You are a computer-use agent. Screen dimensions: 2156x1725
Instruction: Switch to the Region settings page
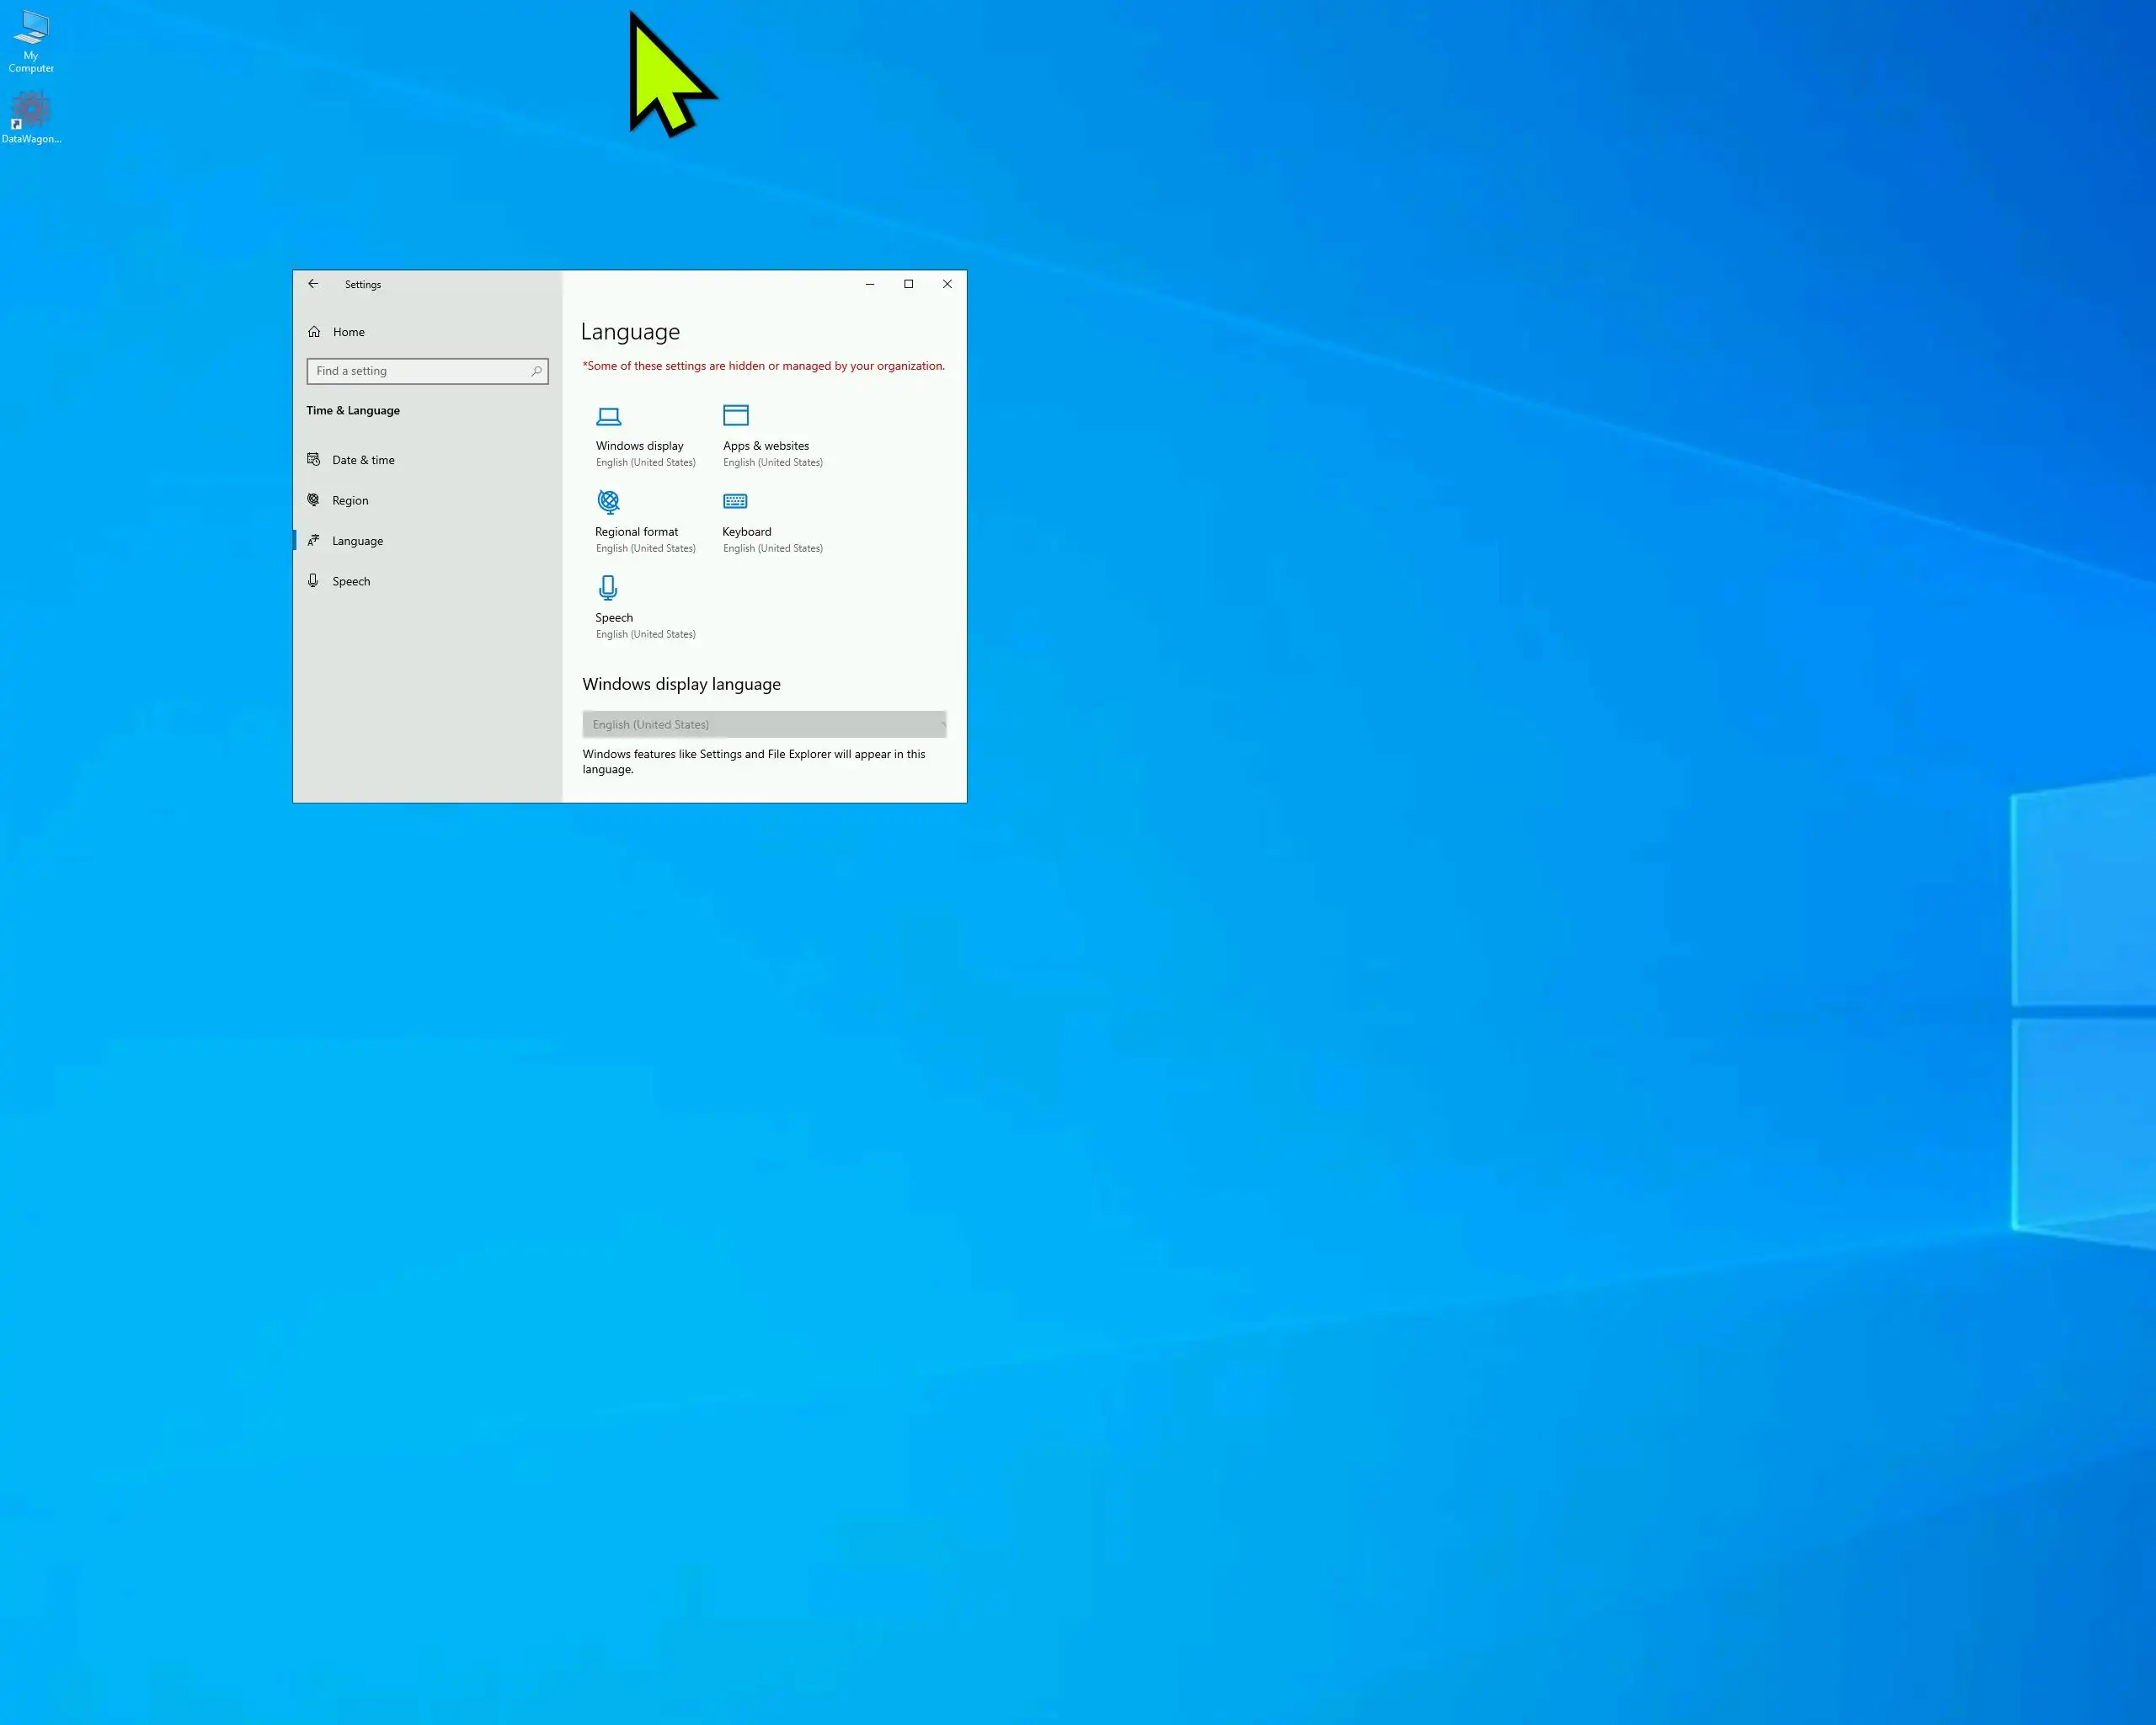(x=350, y=500)
